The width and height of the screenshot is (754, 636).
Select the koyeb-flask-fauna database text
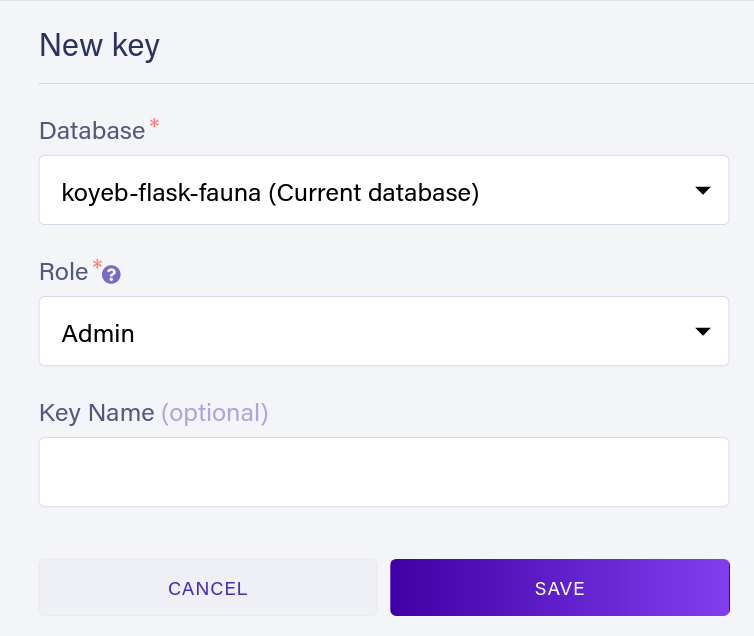(160, 191)
